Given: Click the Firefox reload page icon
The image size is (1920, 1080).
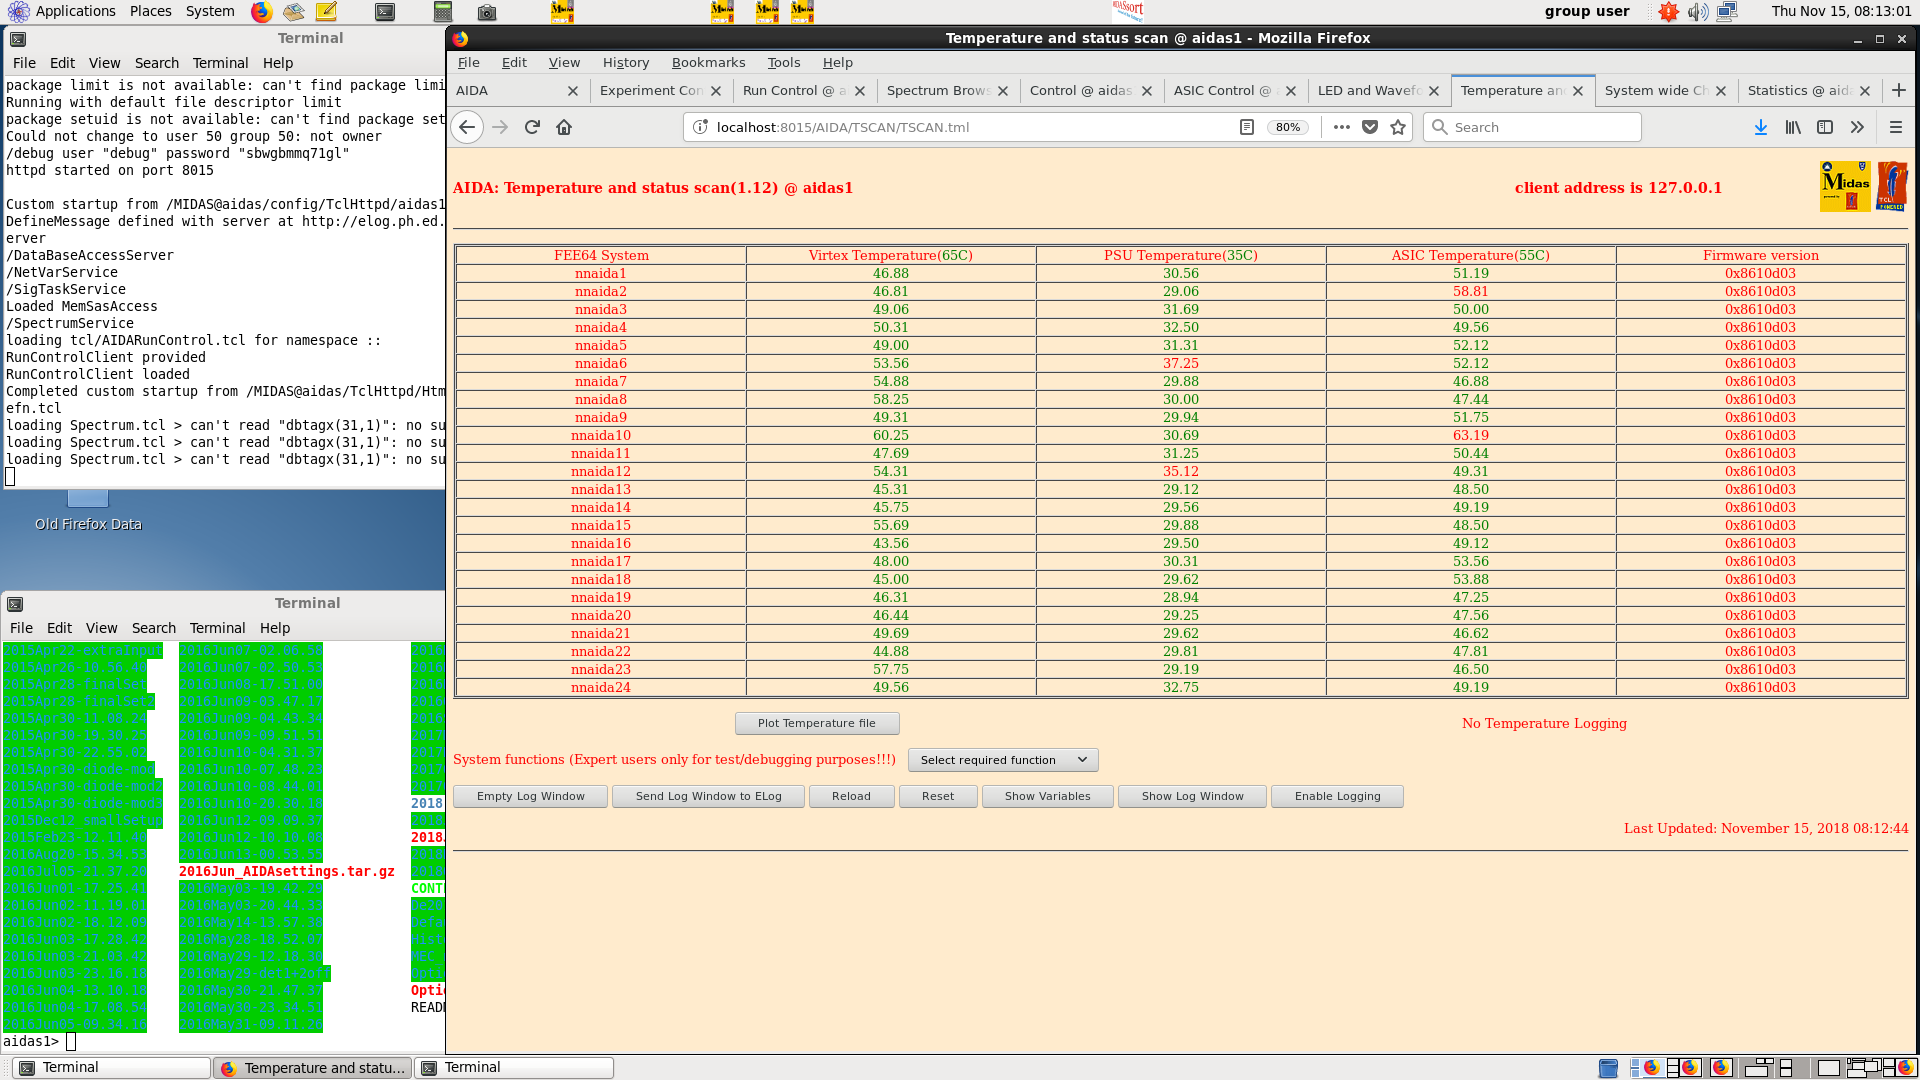Looking at the screenshot, I should 532,127.
